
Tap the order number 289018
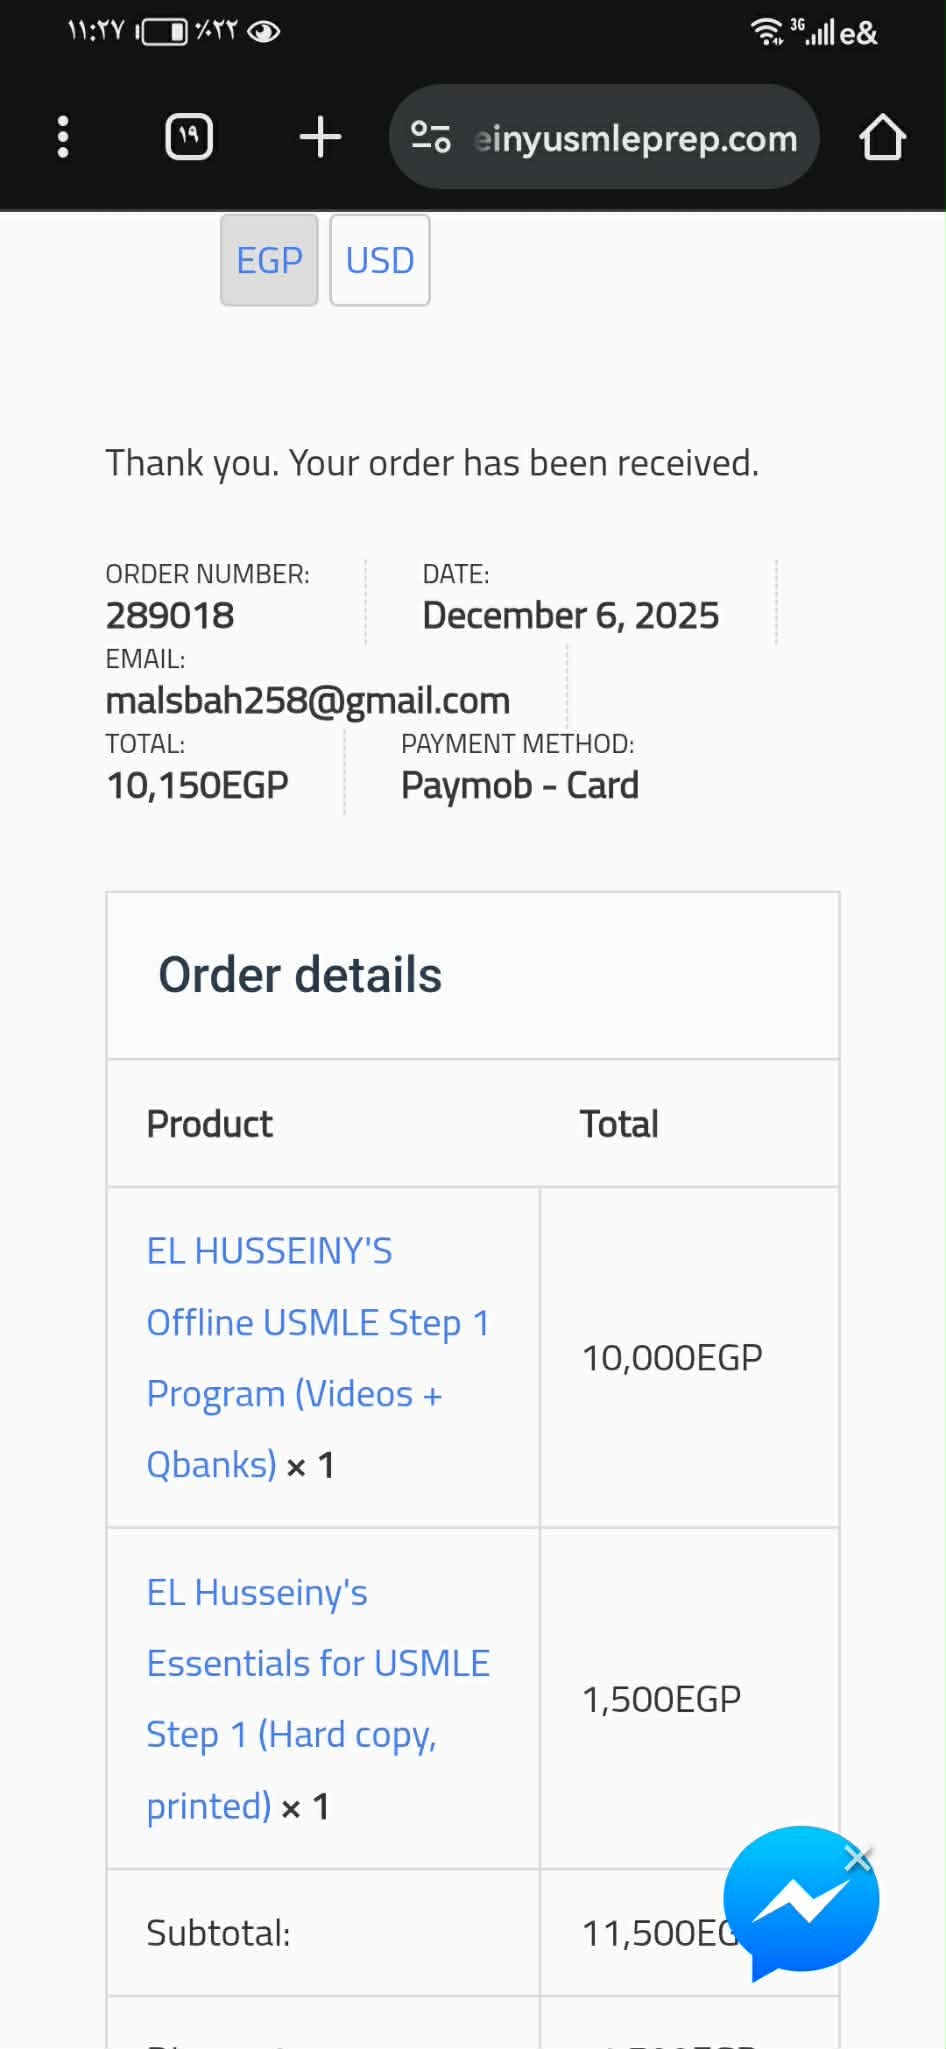tap(170, 615)
